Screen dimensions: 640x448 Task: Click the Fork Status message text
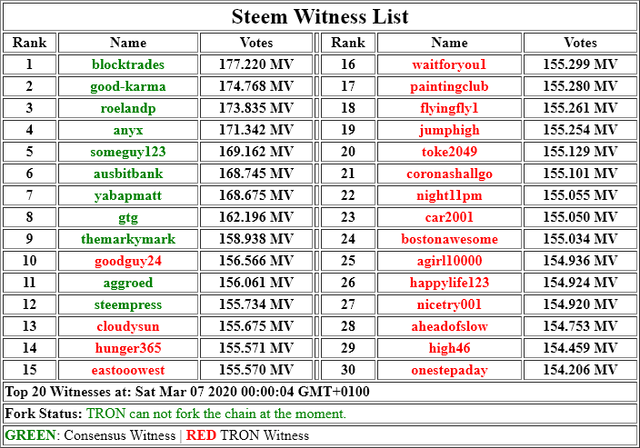pyautogui.click(x=216, y=414)
